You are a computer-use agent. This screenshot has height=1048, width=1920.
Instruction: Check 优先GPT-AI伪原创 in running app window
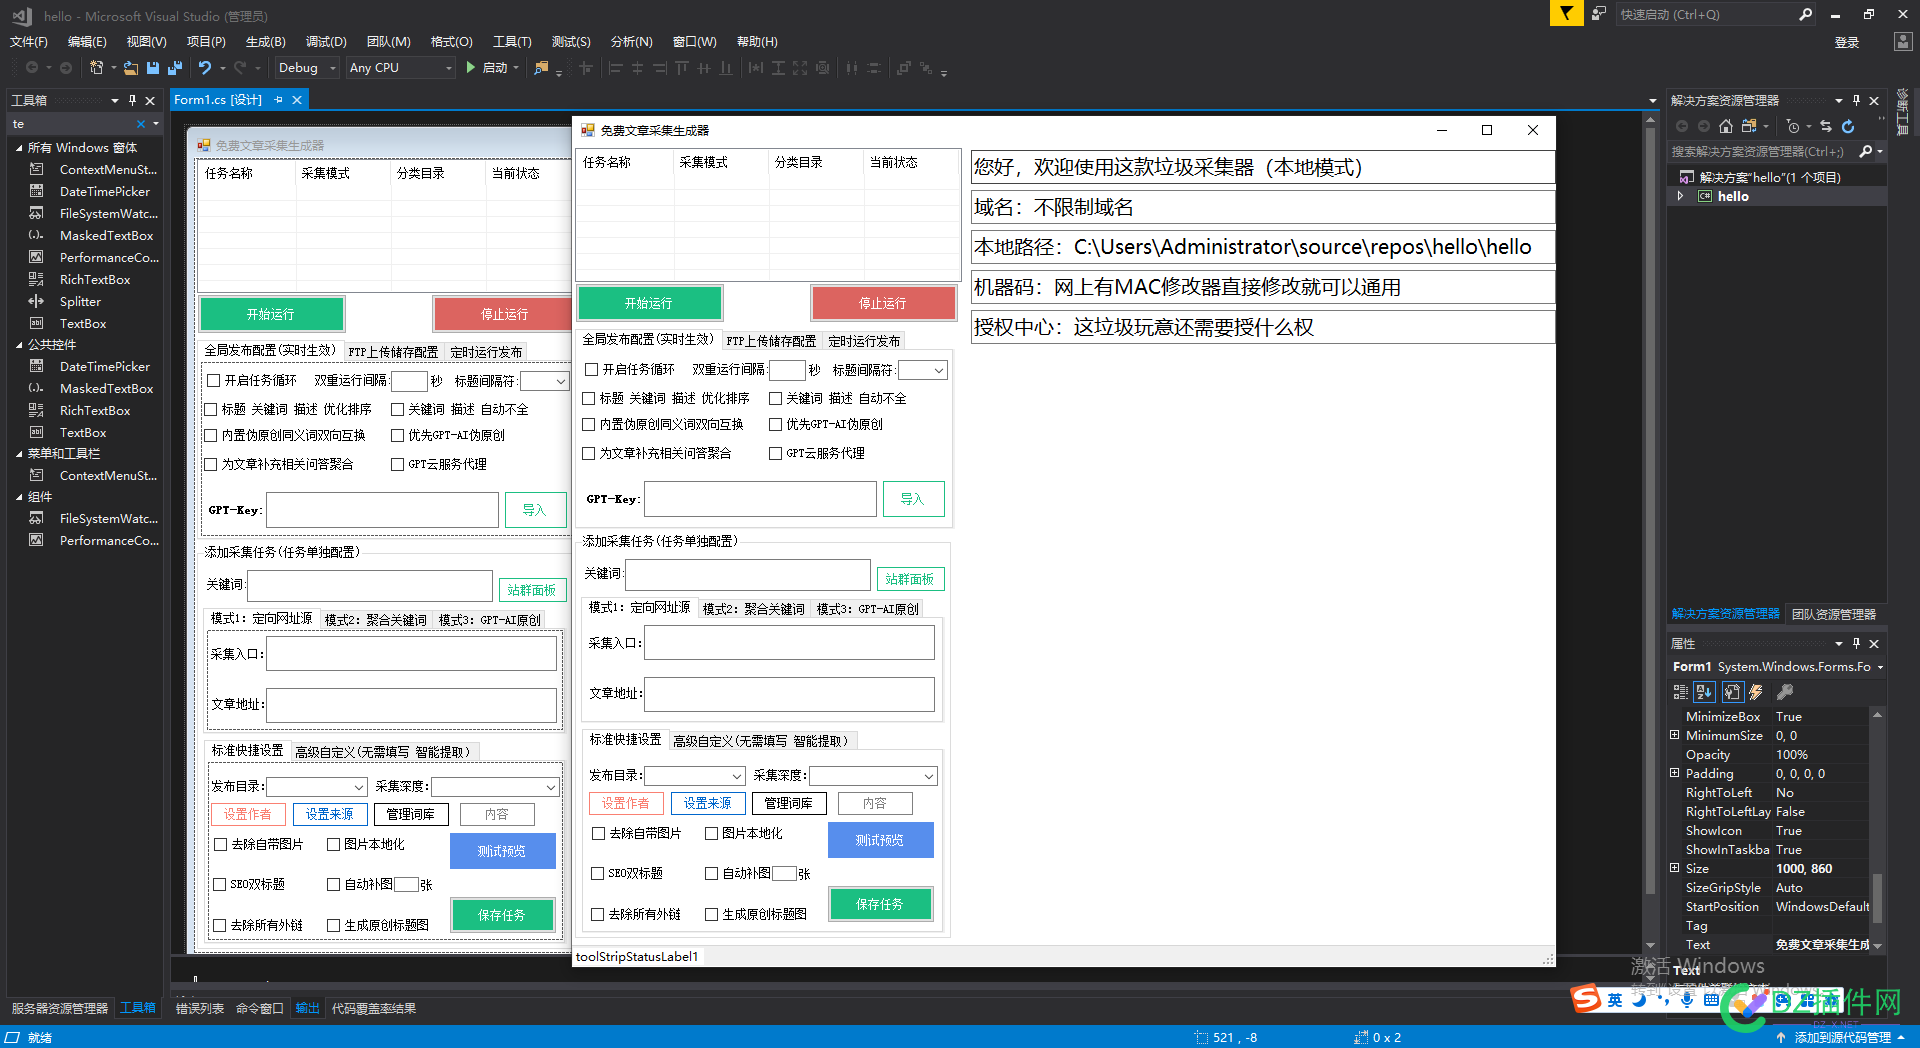tap(775, 424)
